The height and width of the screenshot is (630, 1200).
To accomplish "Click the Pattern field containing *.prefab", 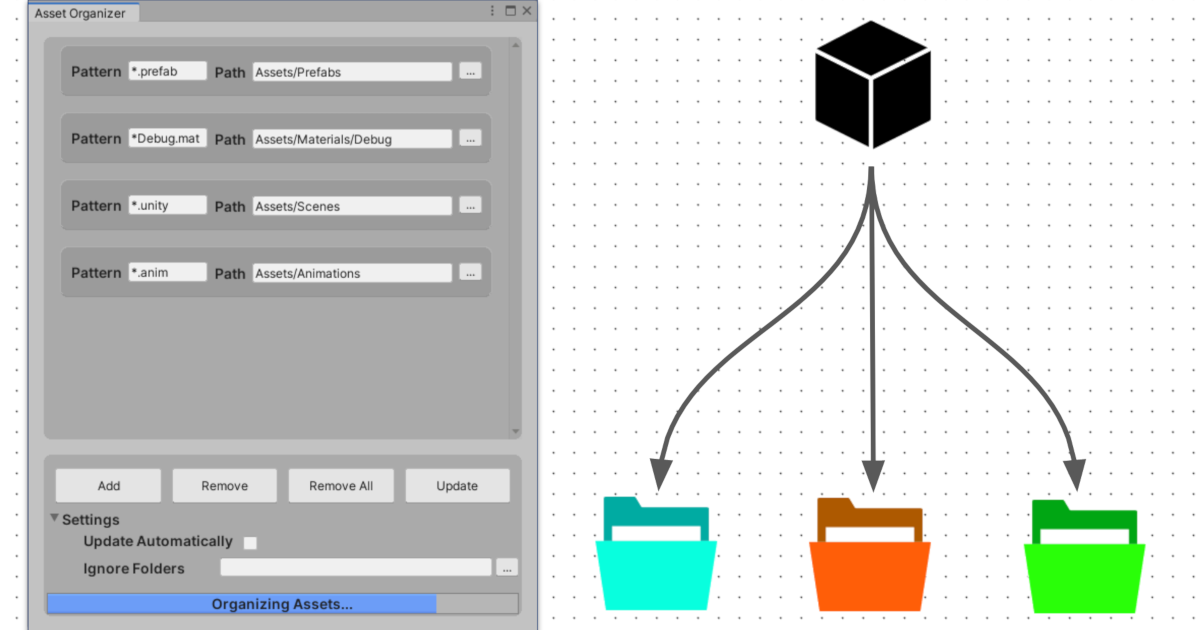I will 167,71.
